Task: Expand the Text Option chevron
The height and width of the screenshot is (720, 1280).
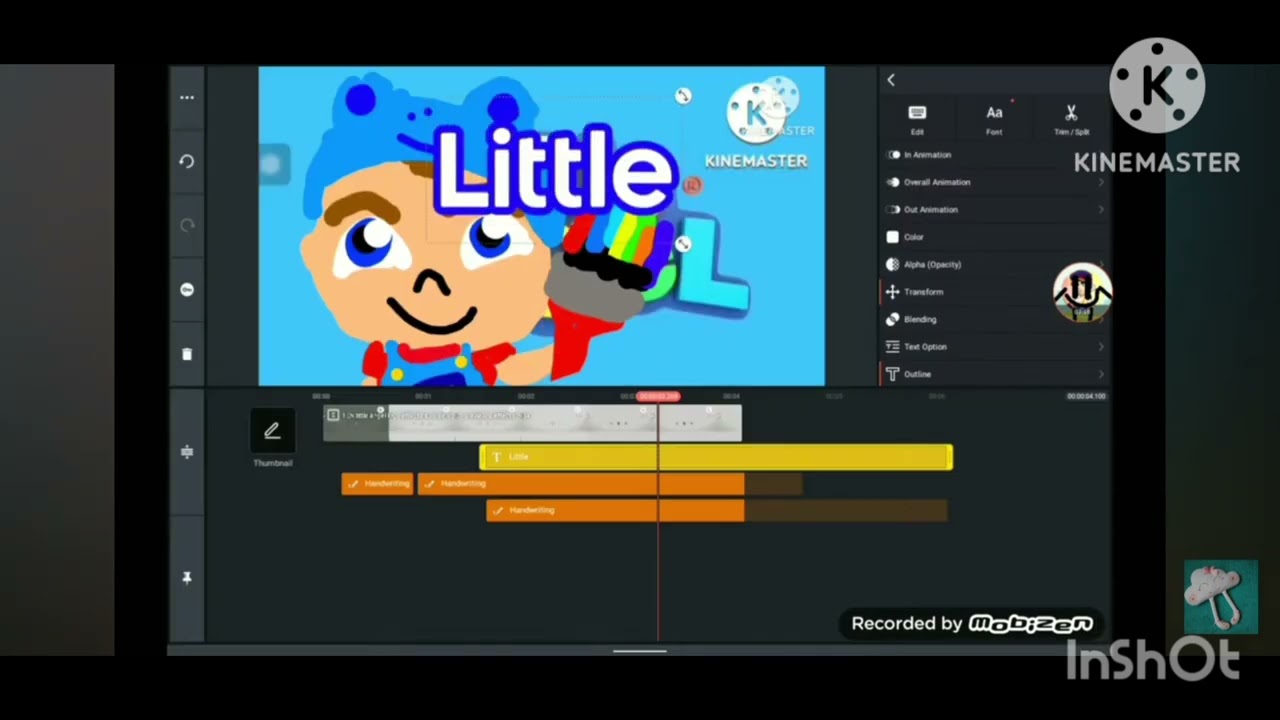Action: pos(1101,347)
